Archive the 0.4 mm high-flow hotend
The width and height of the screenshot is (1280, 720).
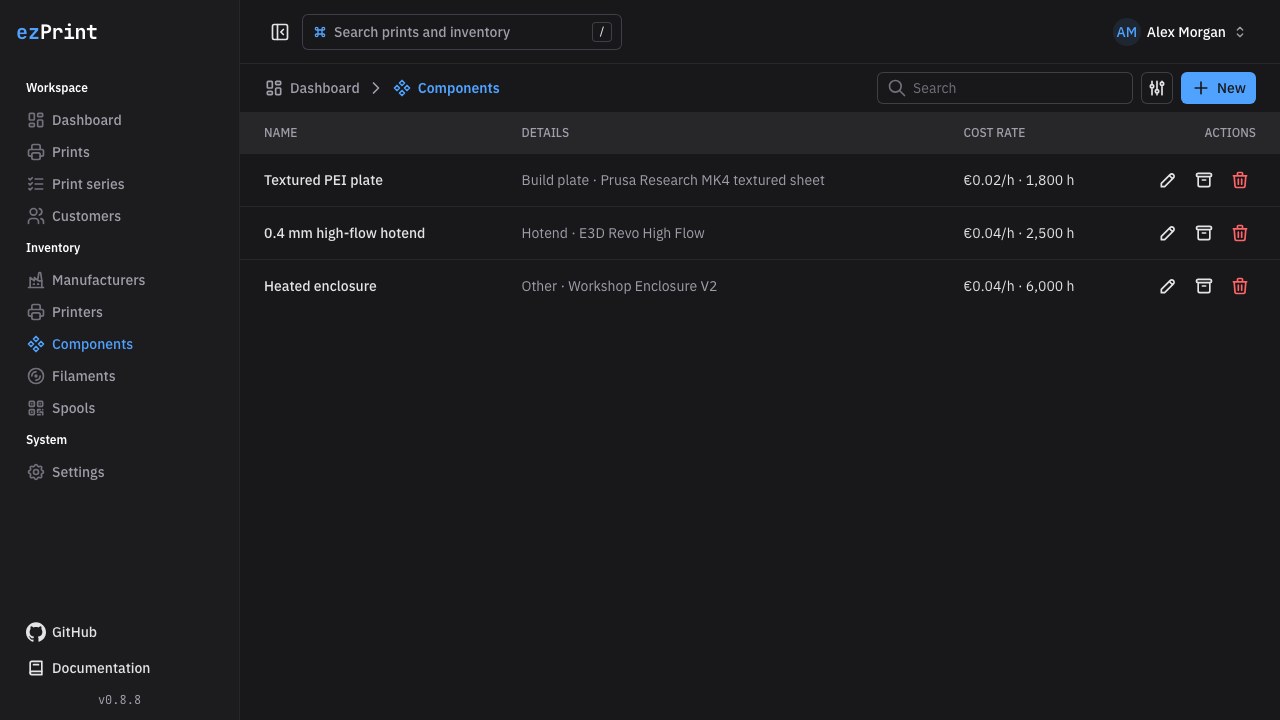point(1204,233)
